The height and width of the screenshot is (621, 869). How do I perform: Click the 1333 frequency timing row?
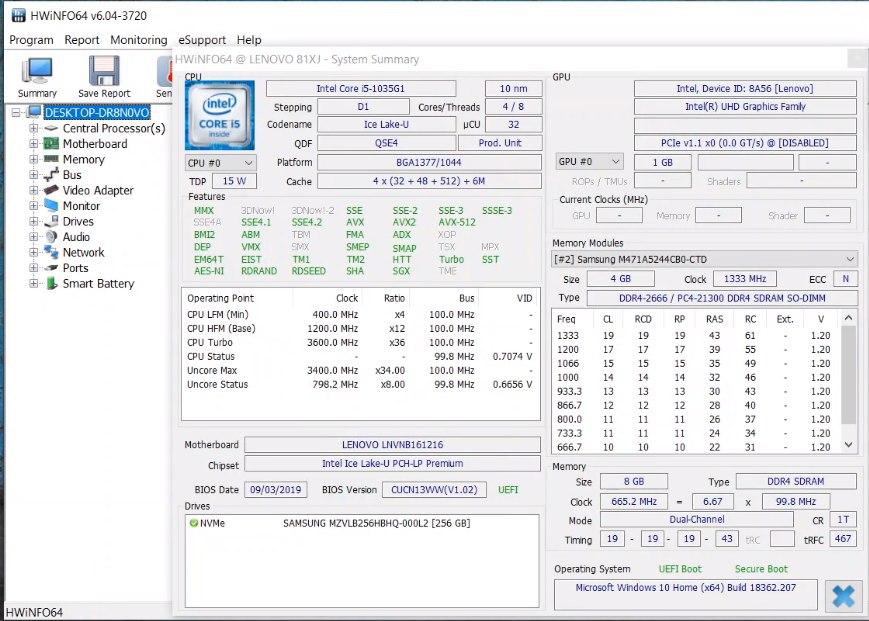696,335
